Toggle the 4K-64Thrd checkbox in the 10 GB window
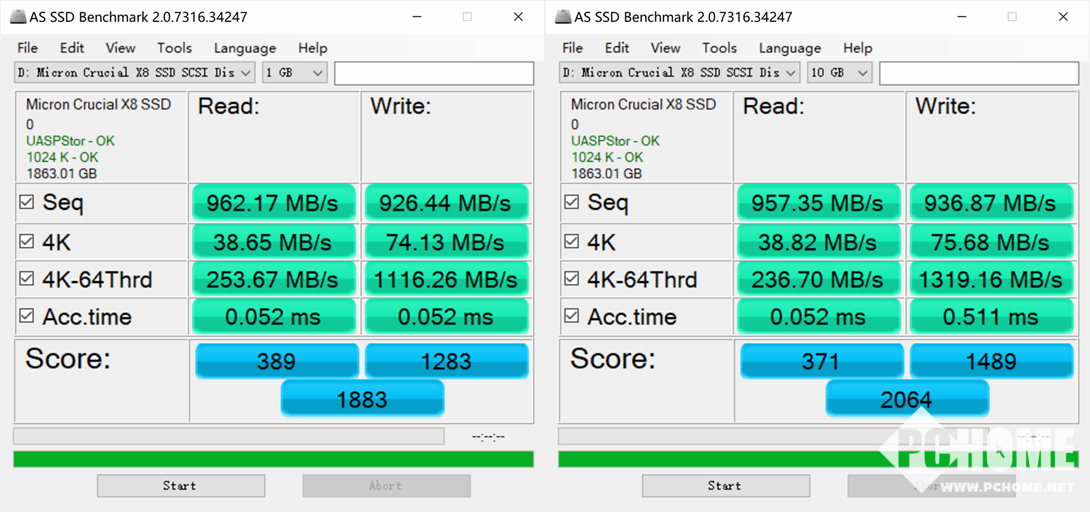The image size is (1090, 512). coord(572,280)
